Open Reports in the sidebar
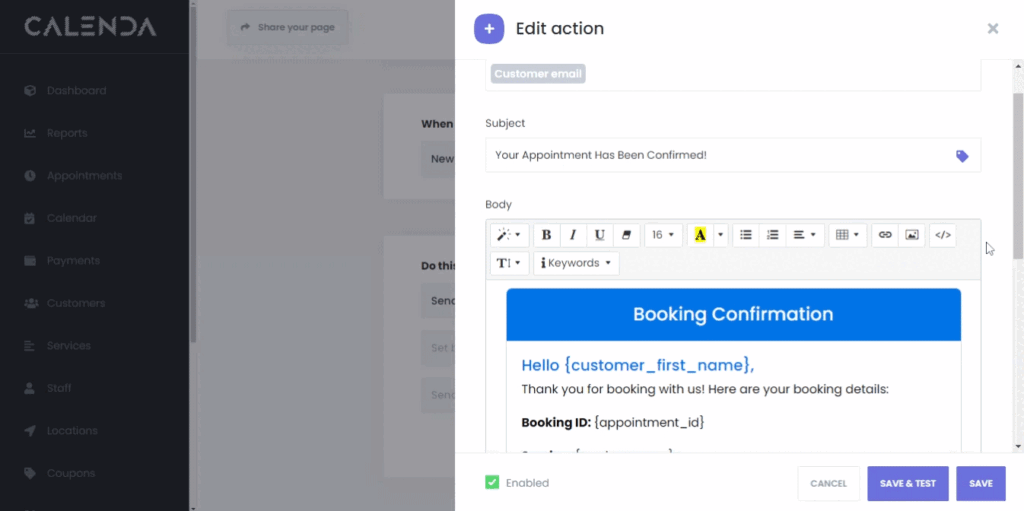This screenshot has width=1024, height=511. [x=67, y=133]
